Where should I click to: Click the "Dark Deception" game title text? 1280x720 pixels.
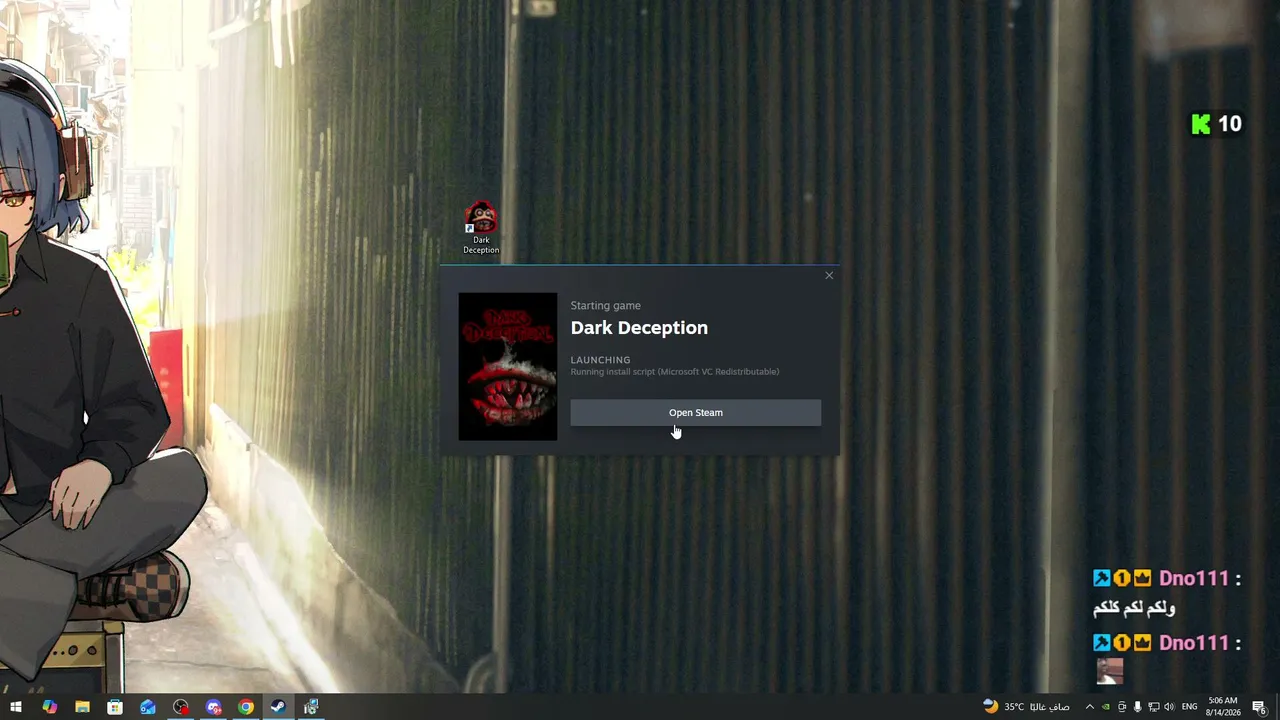(x=639, y=328)
